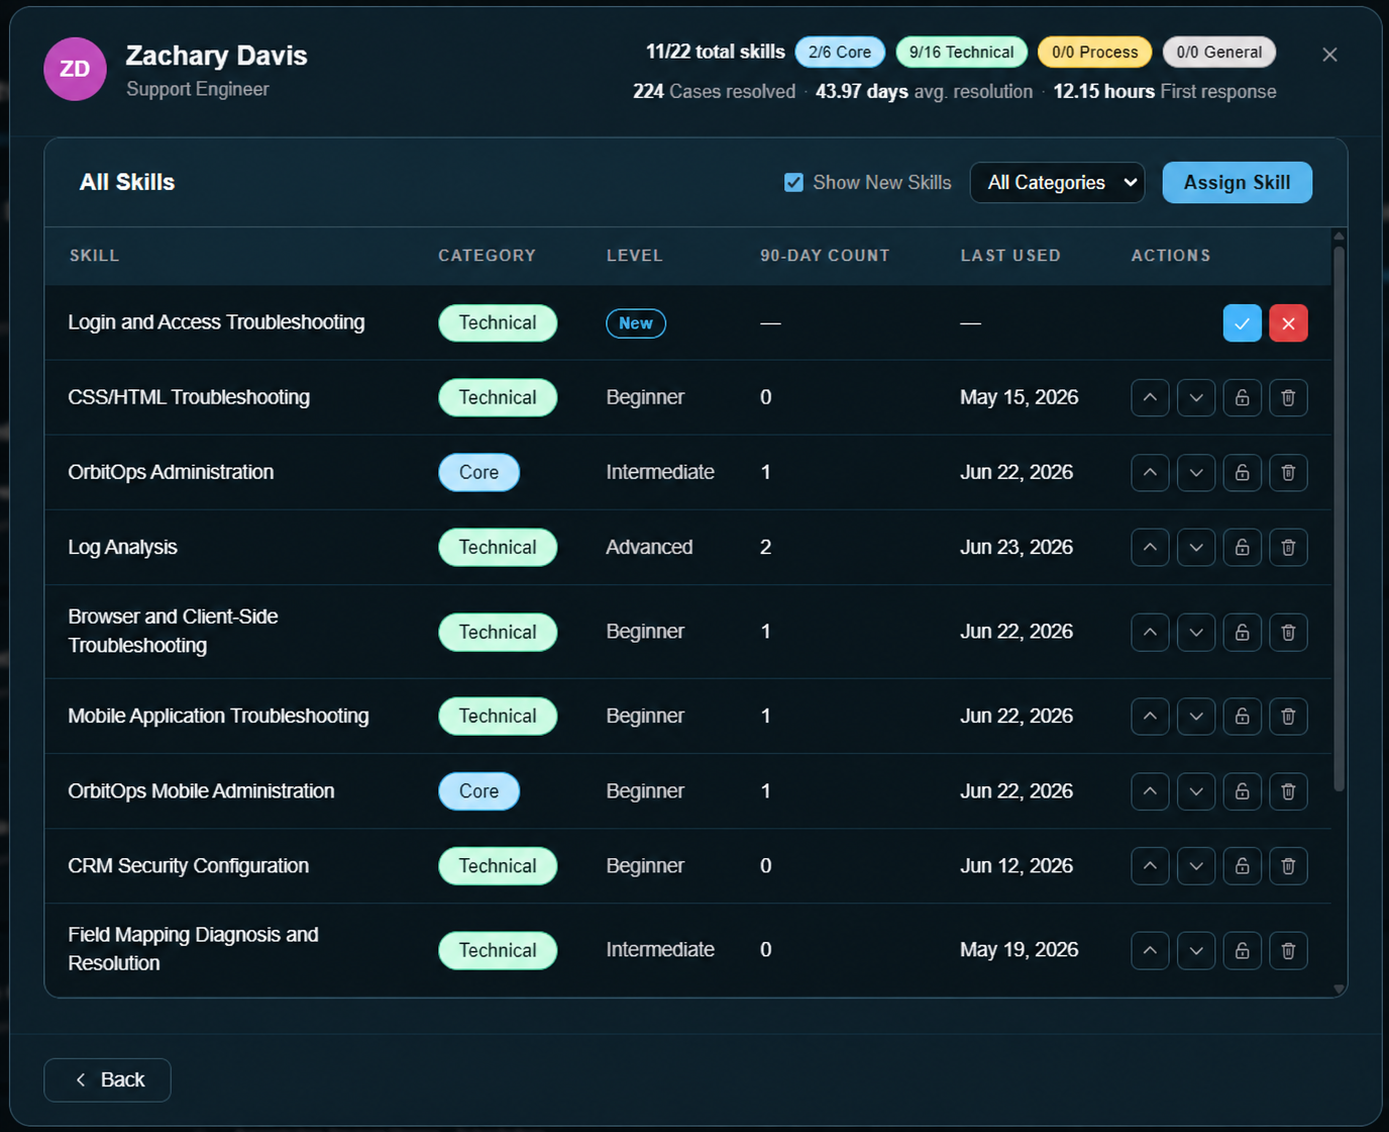Delete the CRM Security Configuration skill
The width and height of the screenshot is (1389, 1132).
(1288, 866)
